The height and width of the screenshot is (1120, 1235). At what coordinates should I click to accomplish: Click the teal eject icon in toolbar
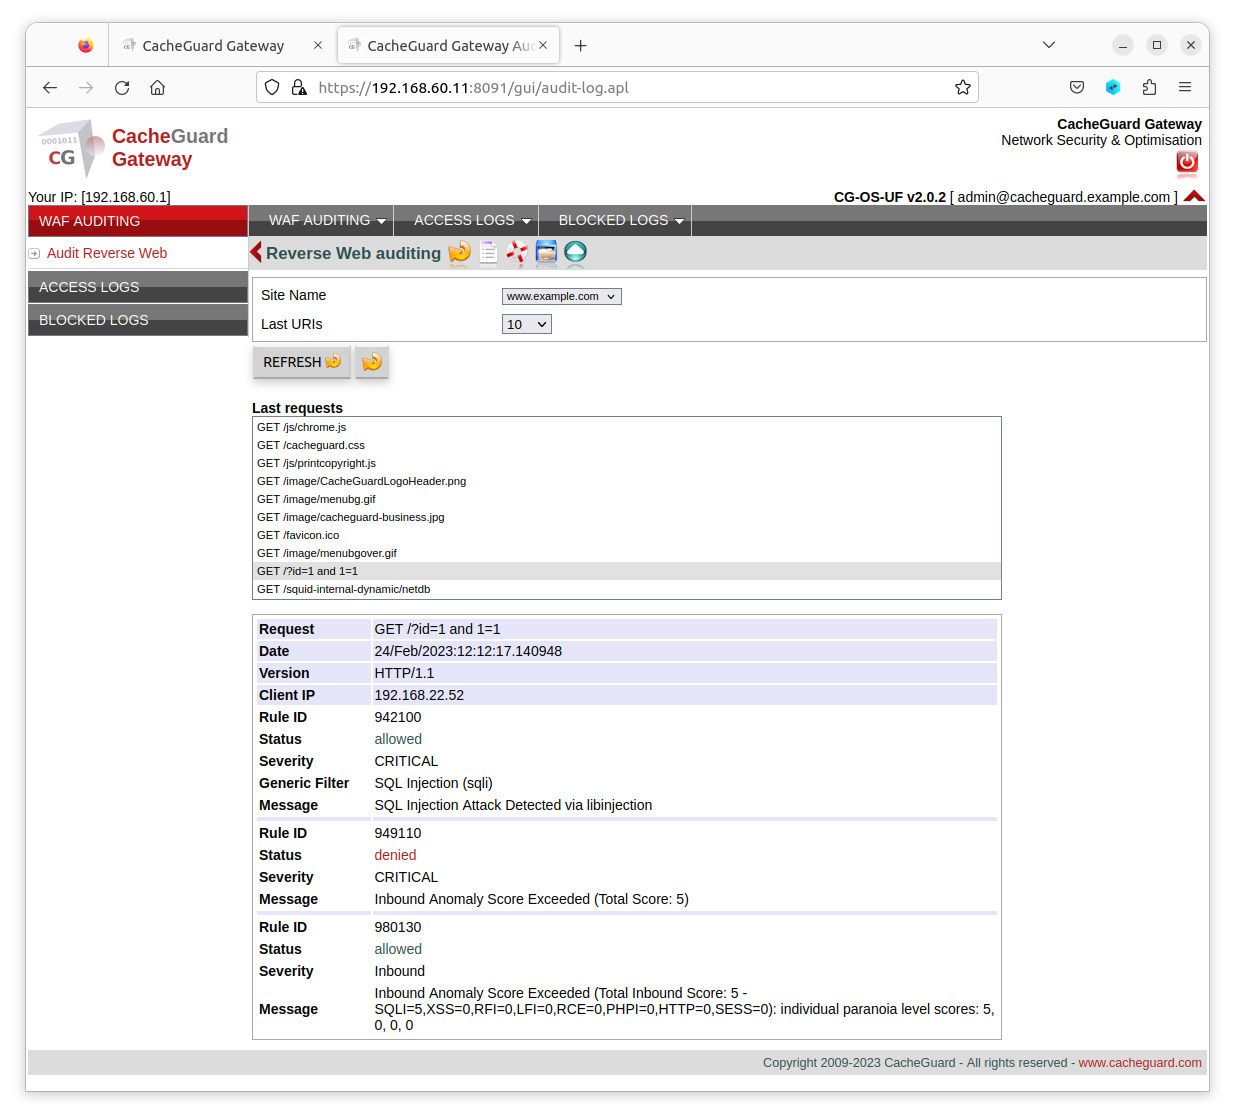coord(575,253)
